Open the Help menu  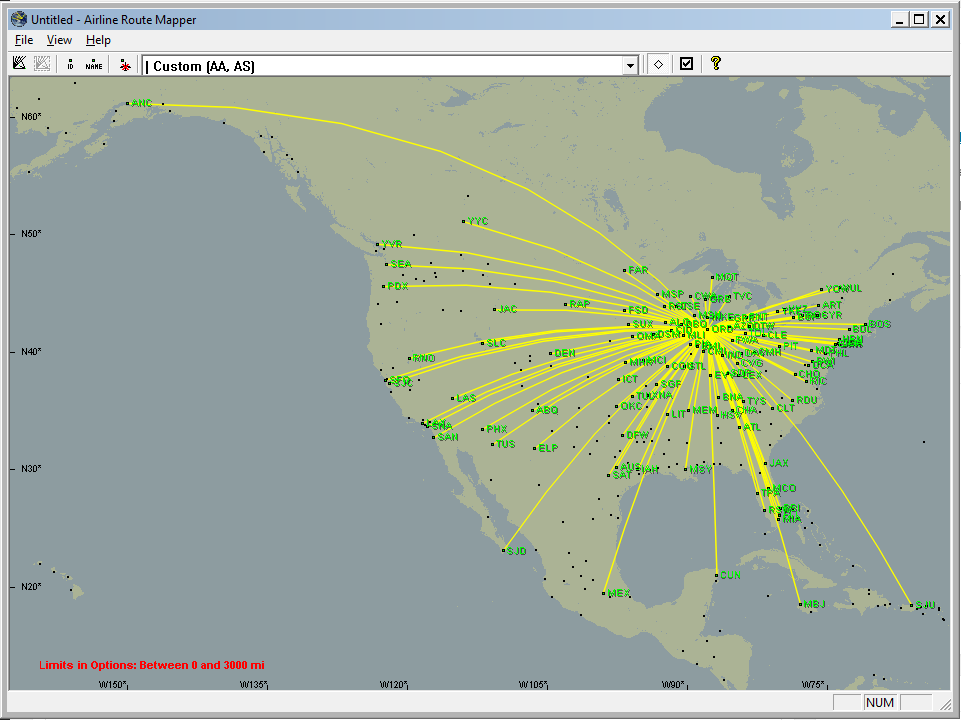pyautogui.click(x=98, y=40)
